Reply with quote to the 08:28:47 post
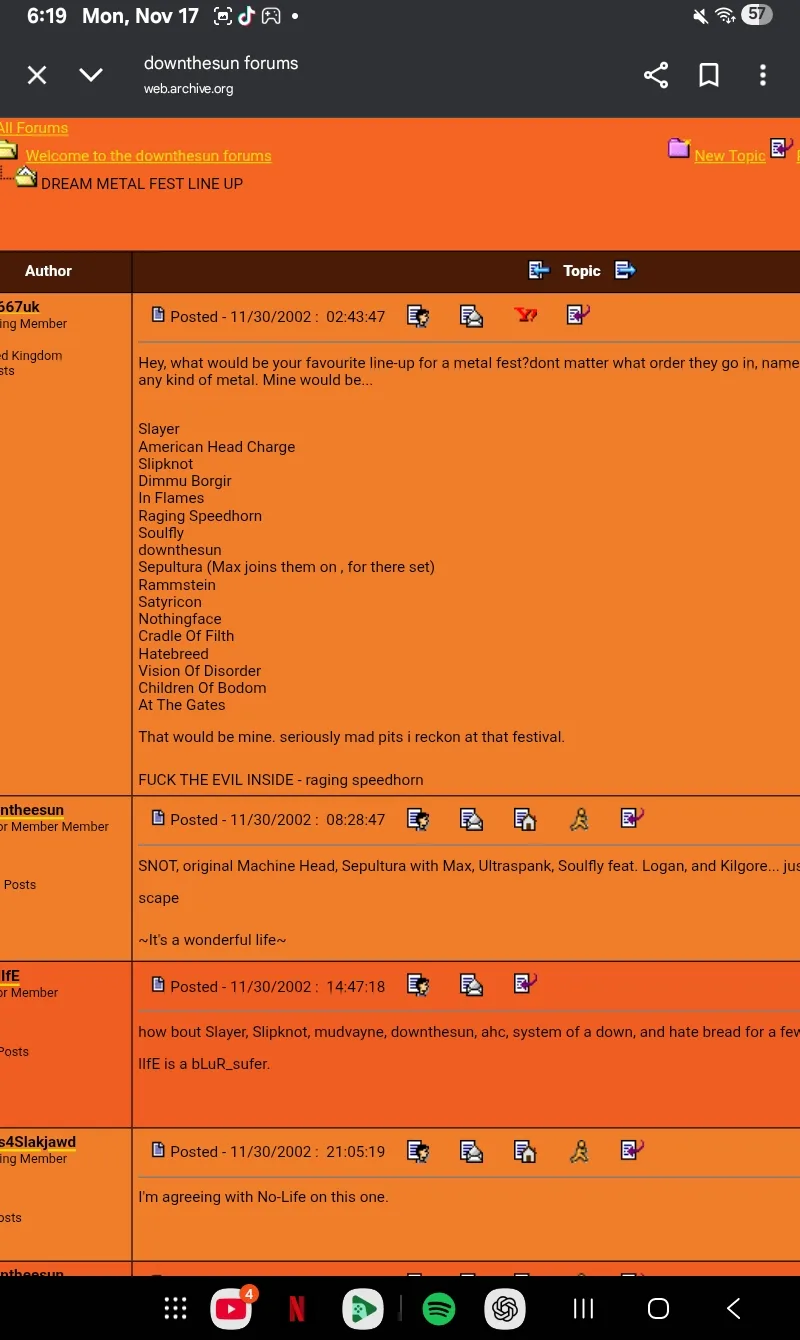 tap(632, 818)
